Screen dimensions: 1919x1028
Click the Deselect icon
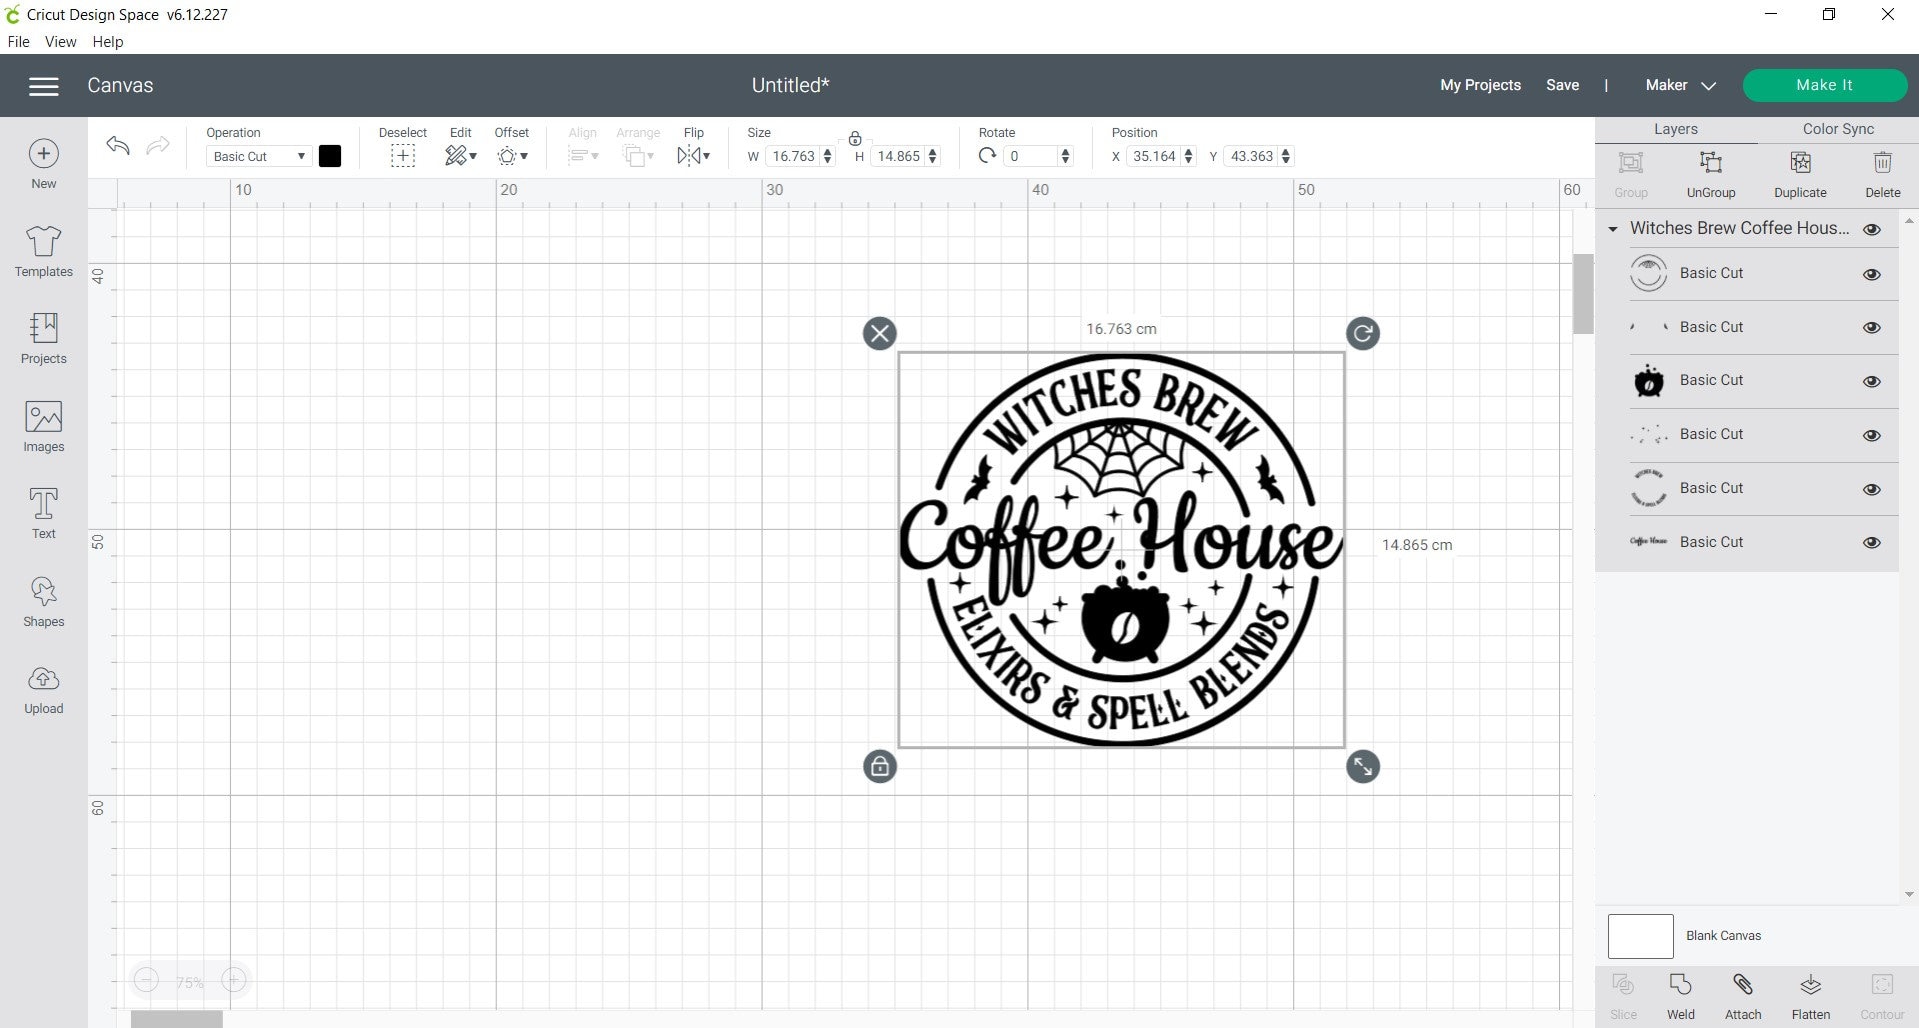[402, 156]
